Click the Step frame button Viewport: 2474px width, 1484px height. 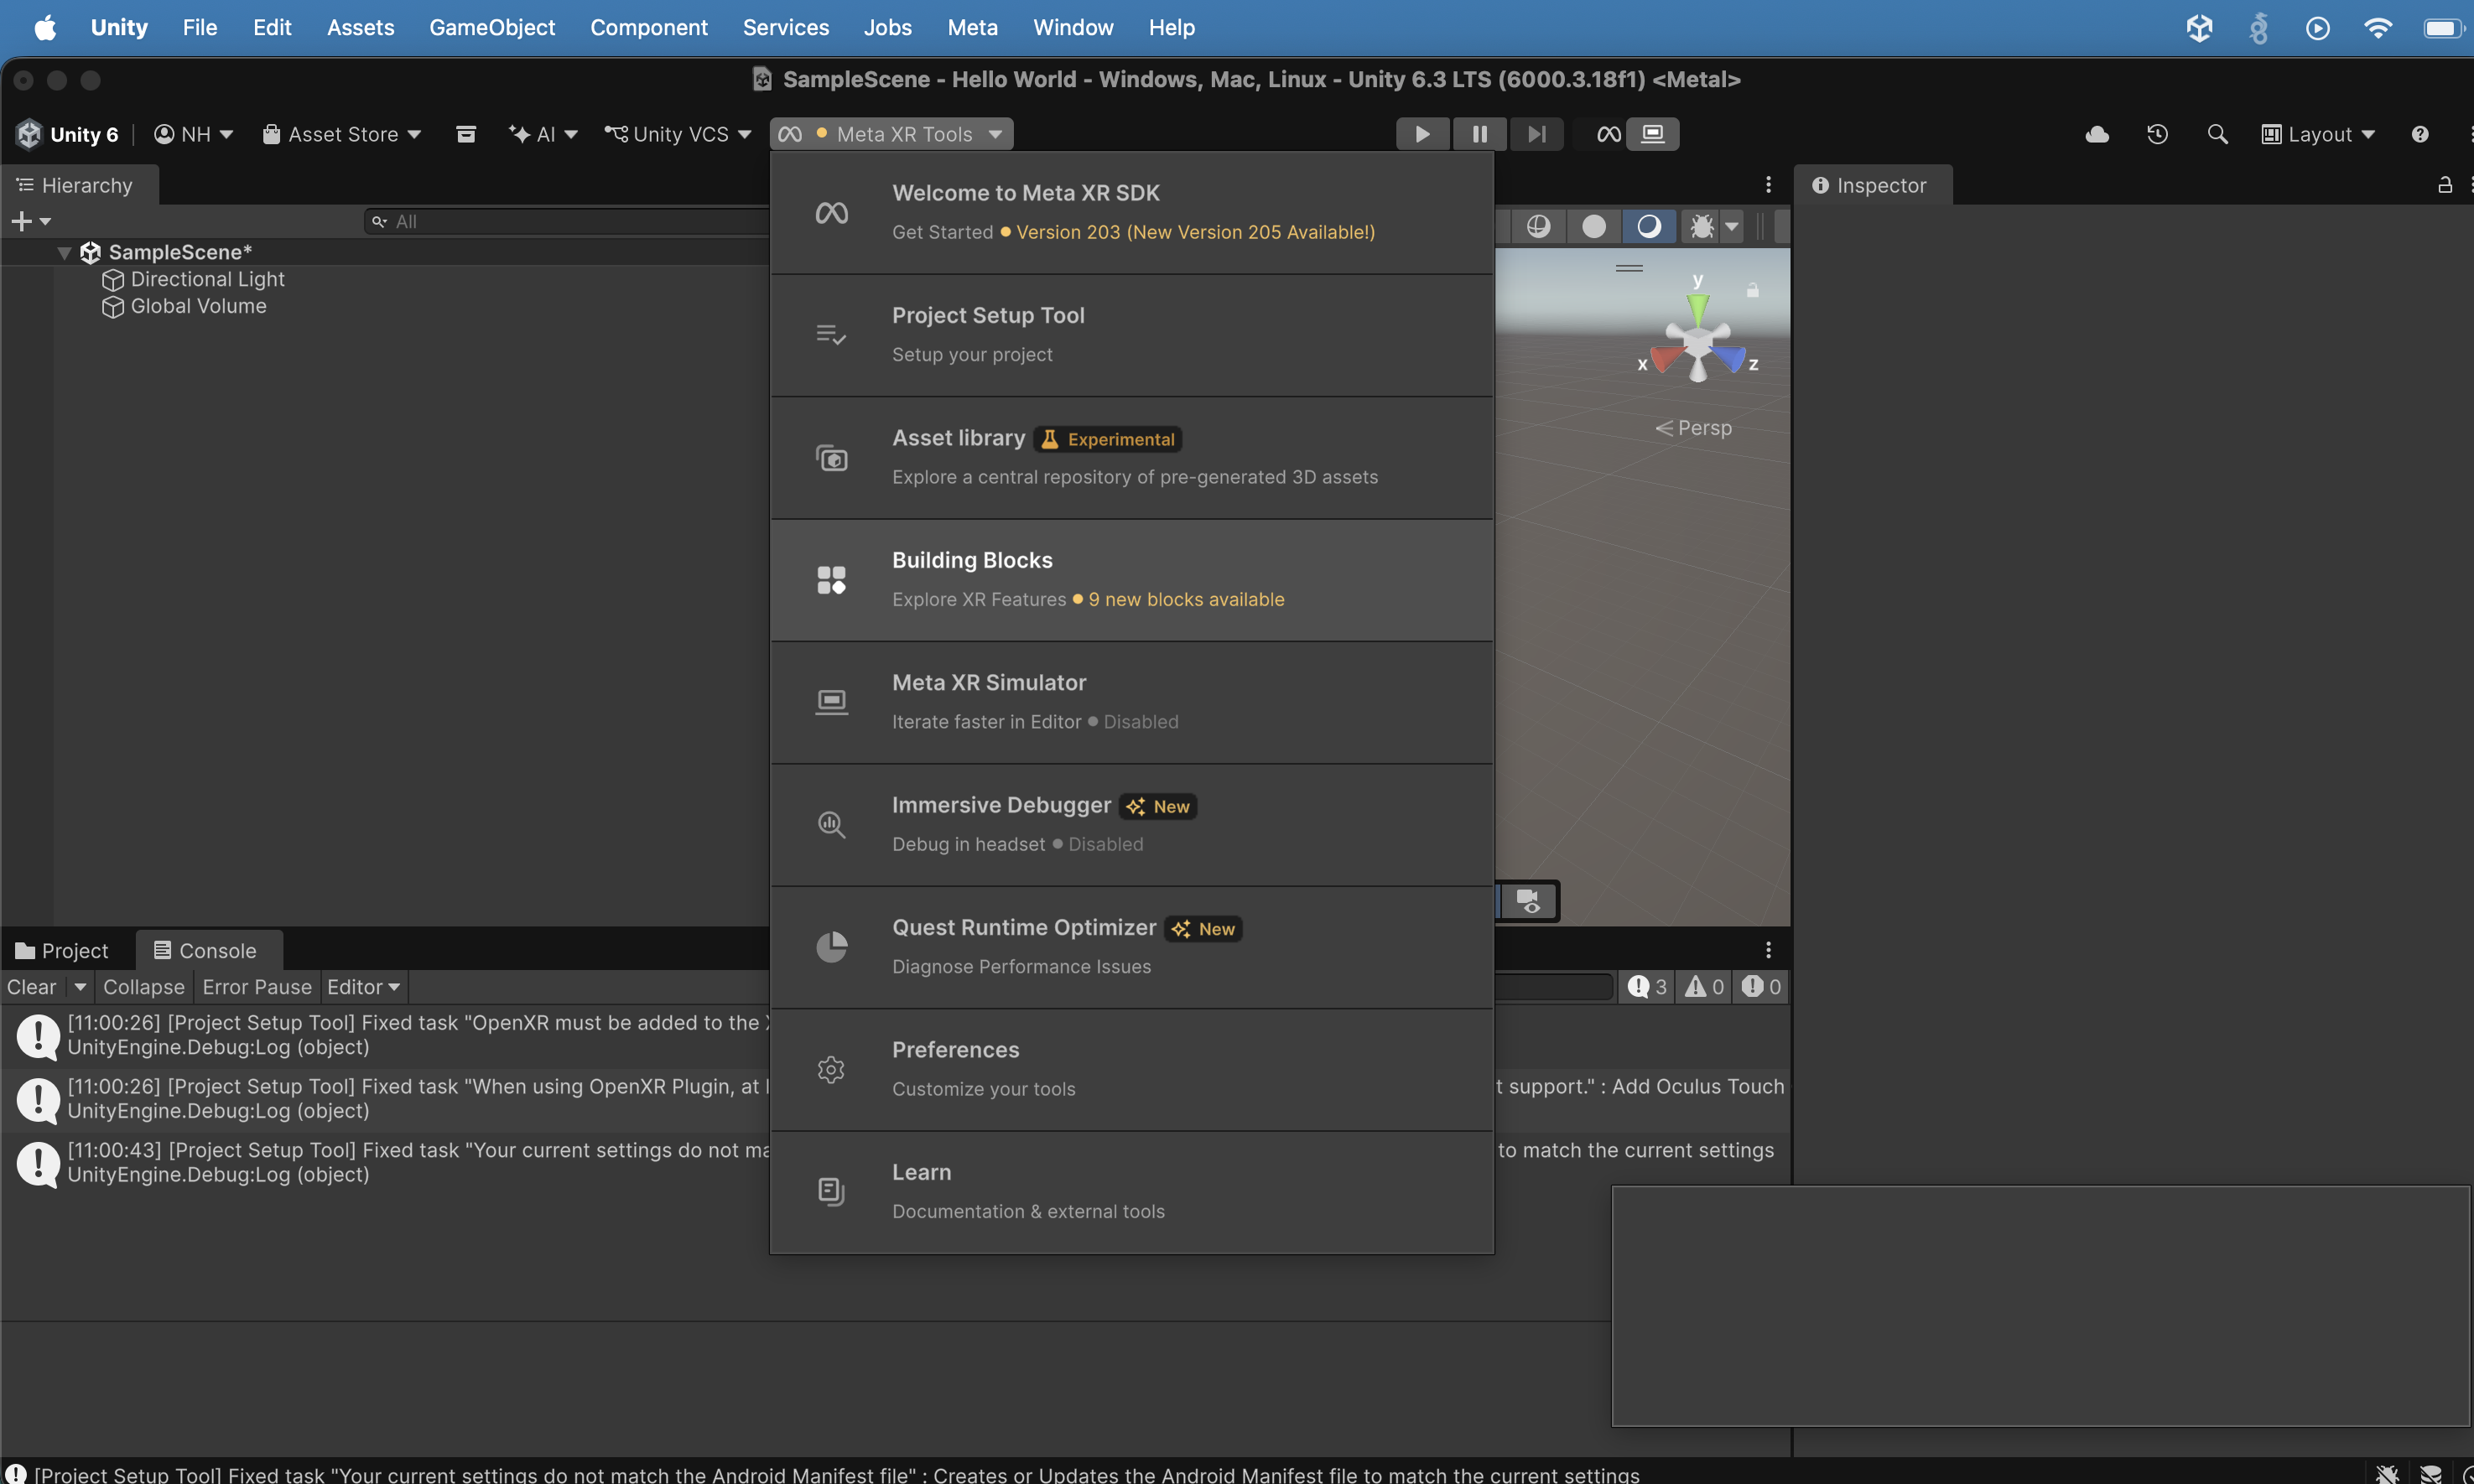point(1537,134)
